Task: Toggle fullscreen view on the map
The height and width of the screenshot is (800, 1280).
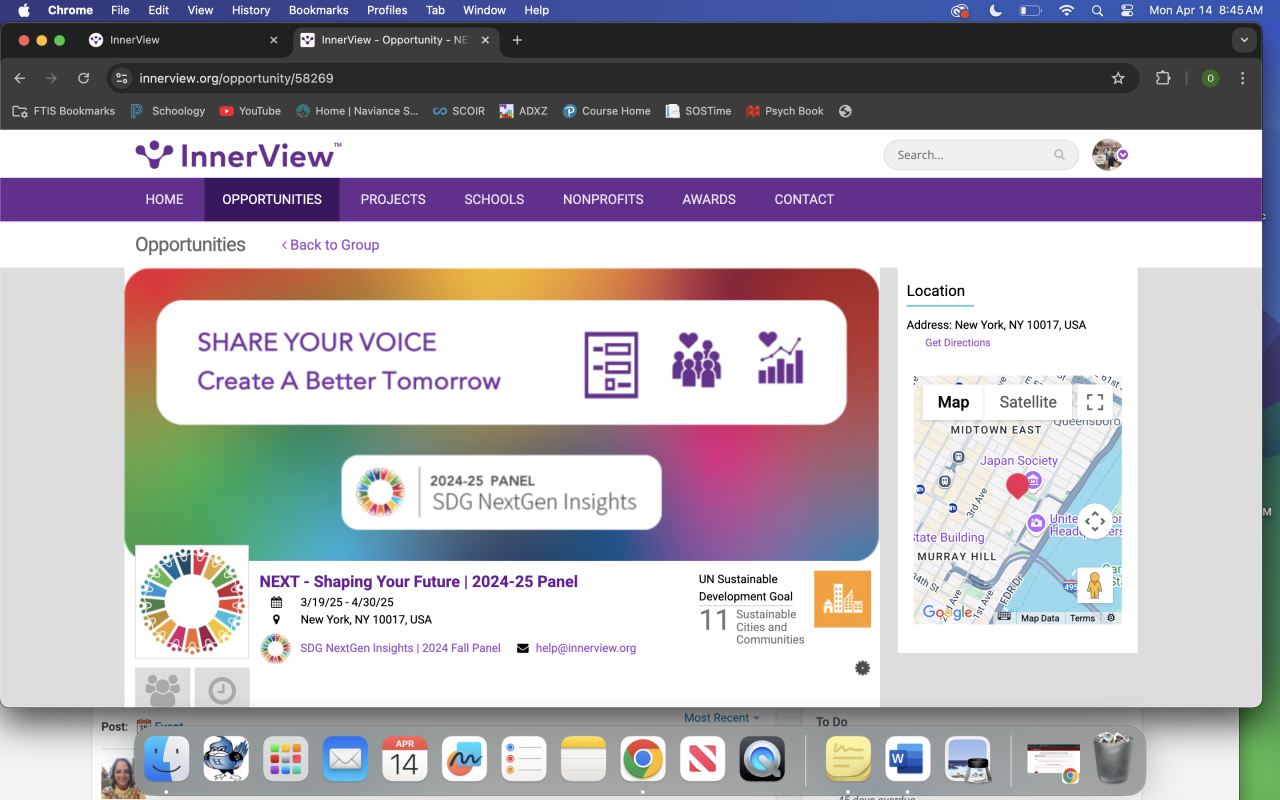Action: point(1095,402)
